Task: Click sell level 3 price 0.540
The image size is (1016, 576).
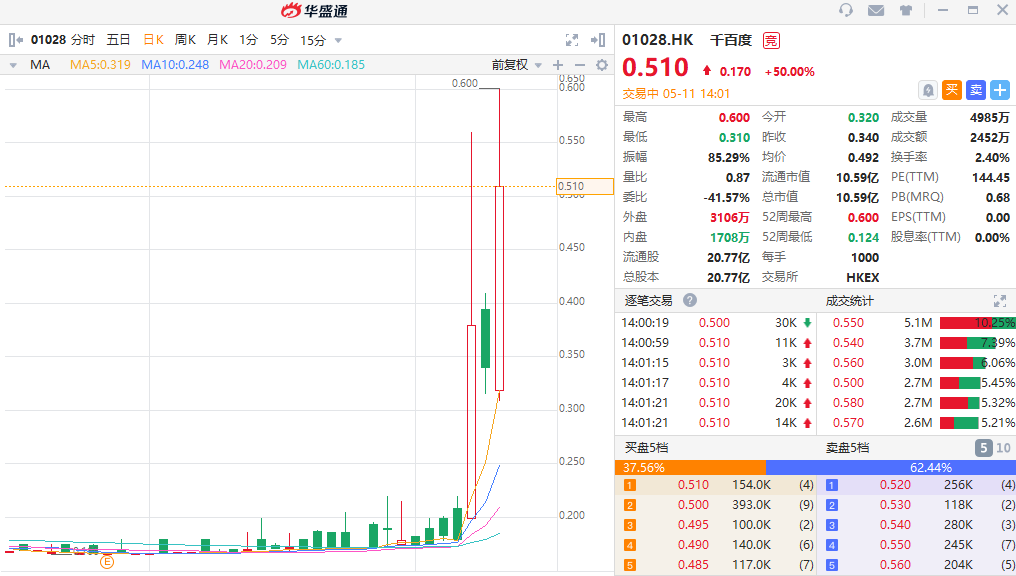Action: tap(895, 525)
